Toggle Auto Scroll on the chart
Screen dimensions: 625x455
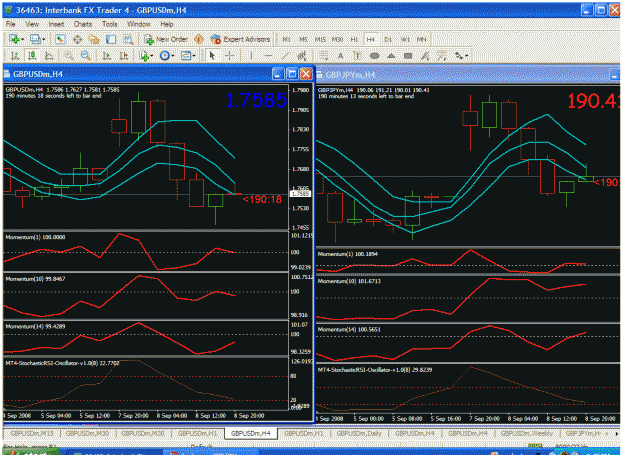tap(106, 55)
